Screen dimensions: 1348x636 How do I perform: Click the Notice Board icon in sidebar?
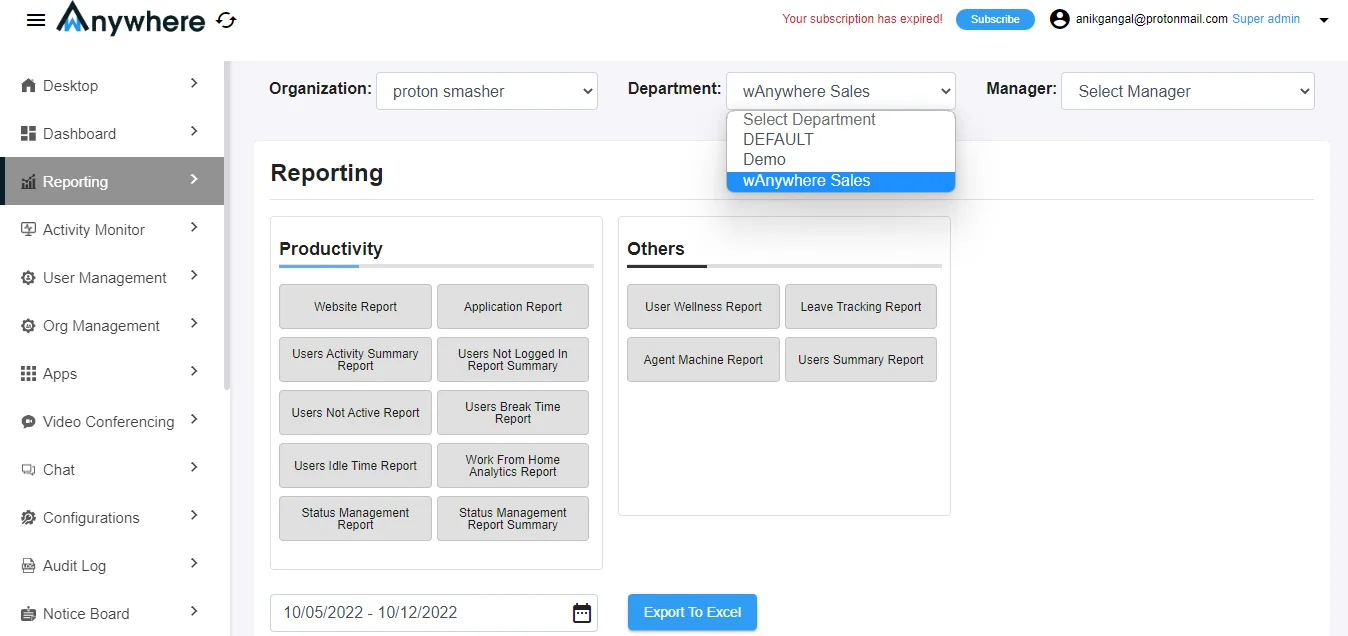(28, 614)
